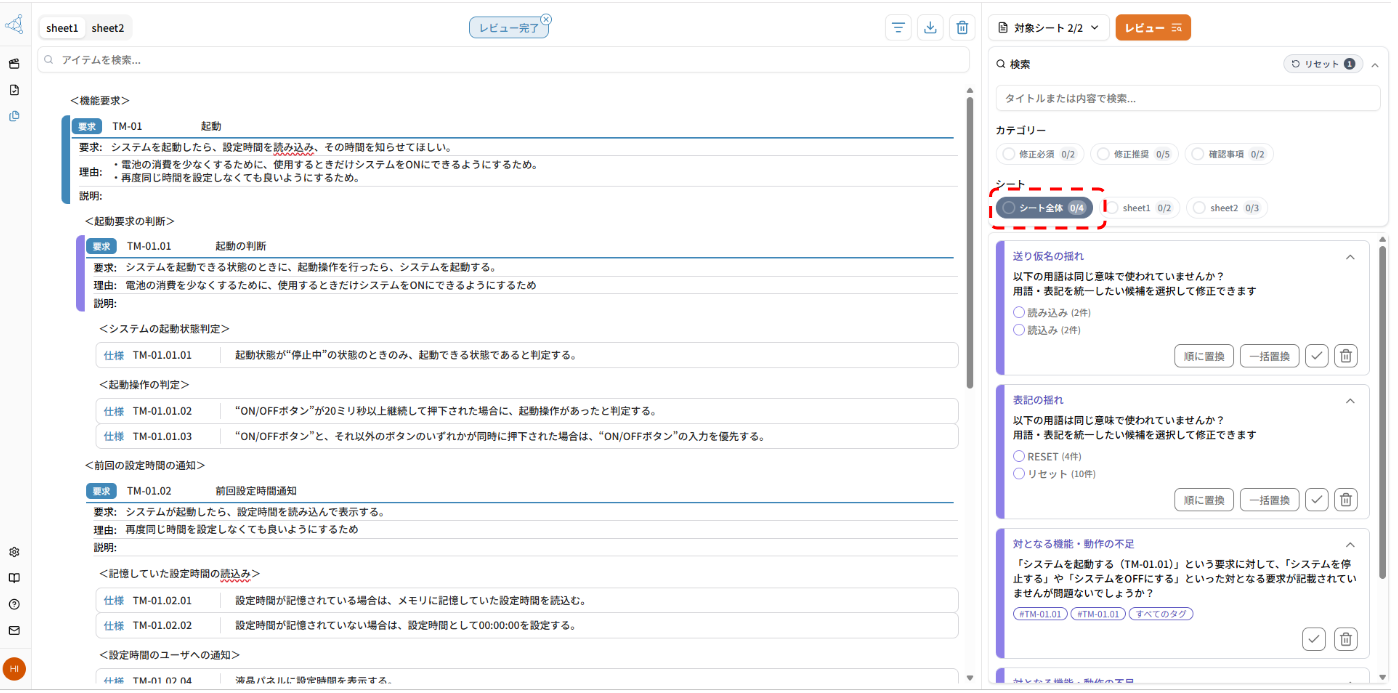1398x693 pixels.
Task: Click the help question-mark icon in the sidebar
Action: pos(14,603)
